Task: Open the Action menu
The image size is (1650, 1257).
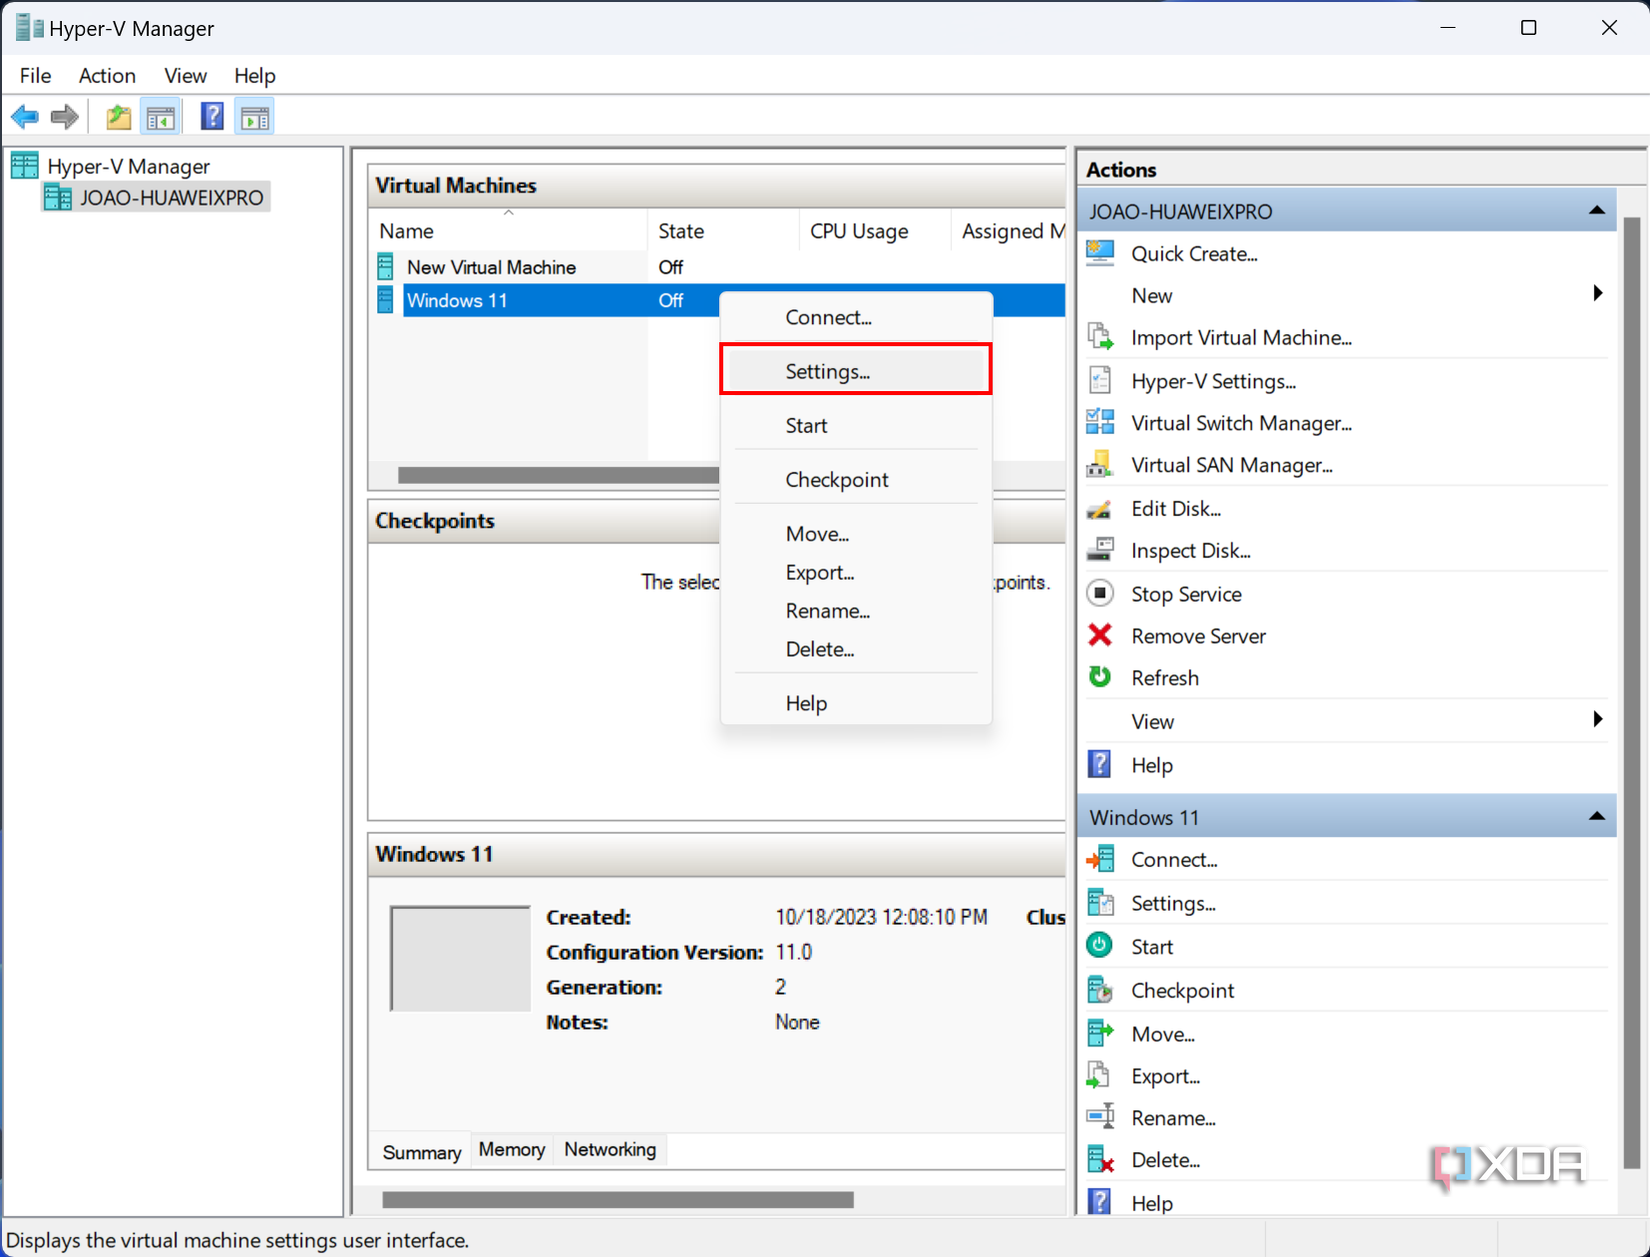Action: pyautogui.click(x=107, y=76)
